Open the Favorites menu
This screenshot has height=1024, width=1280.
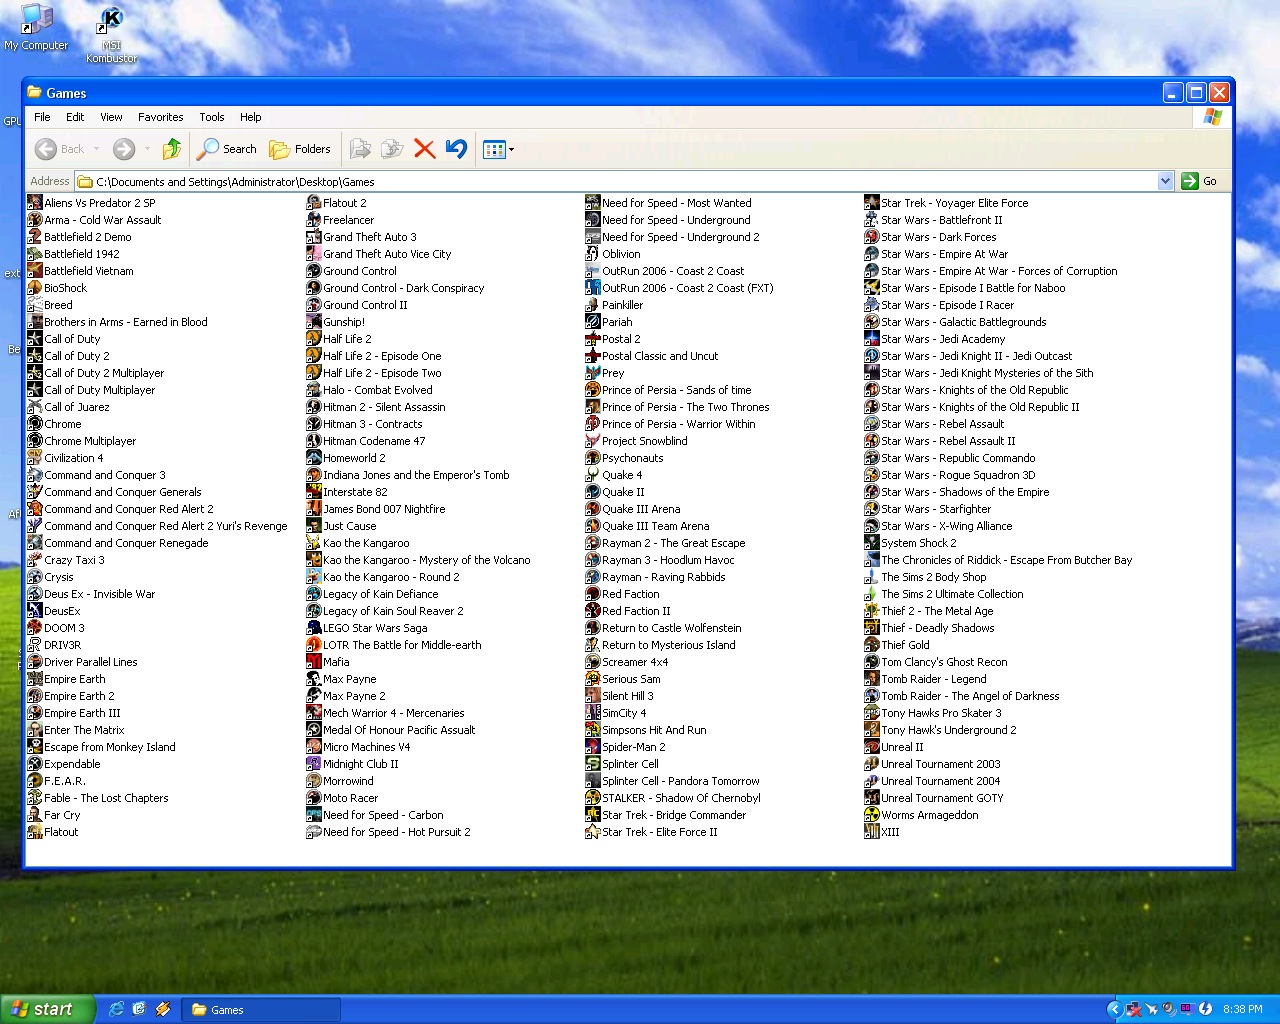pos(161,117)
